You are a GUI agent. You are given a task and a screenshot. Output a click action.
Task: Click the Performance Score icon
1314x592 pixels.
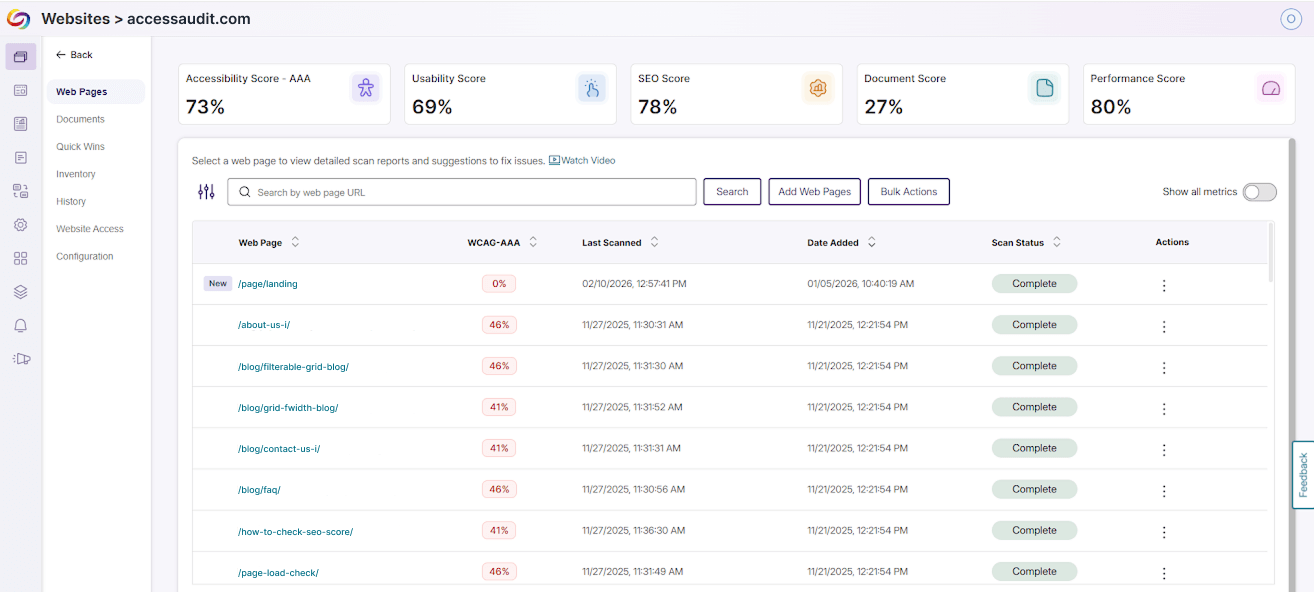1271,89
